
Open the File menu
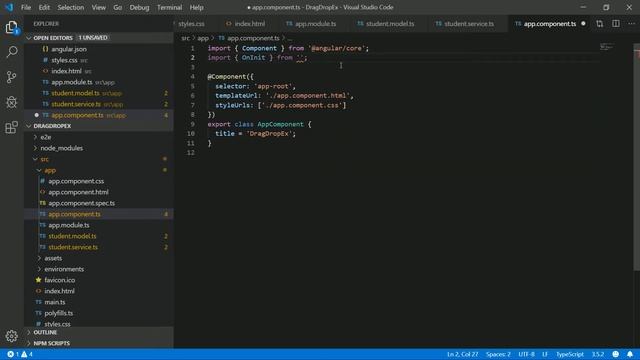(26, 7)
